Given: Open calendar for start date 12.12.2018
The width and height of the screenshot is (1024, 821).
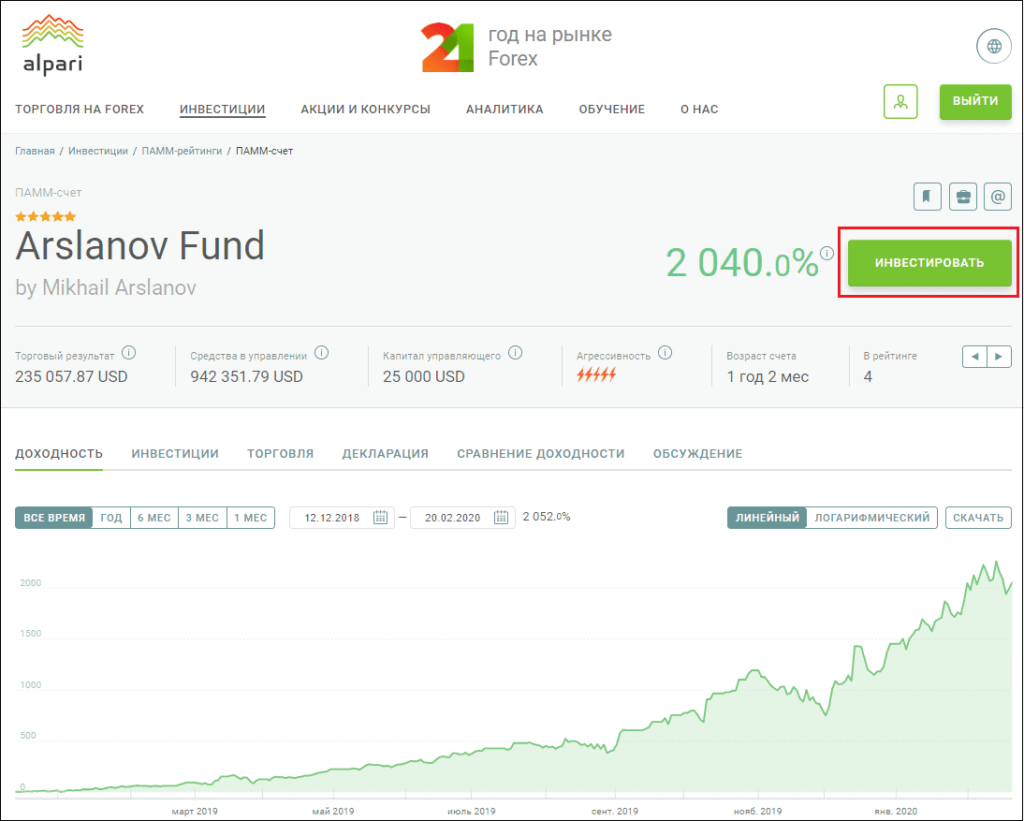Looking at the screenshot, I should (x=380, y=517).
